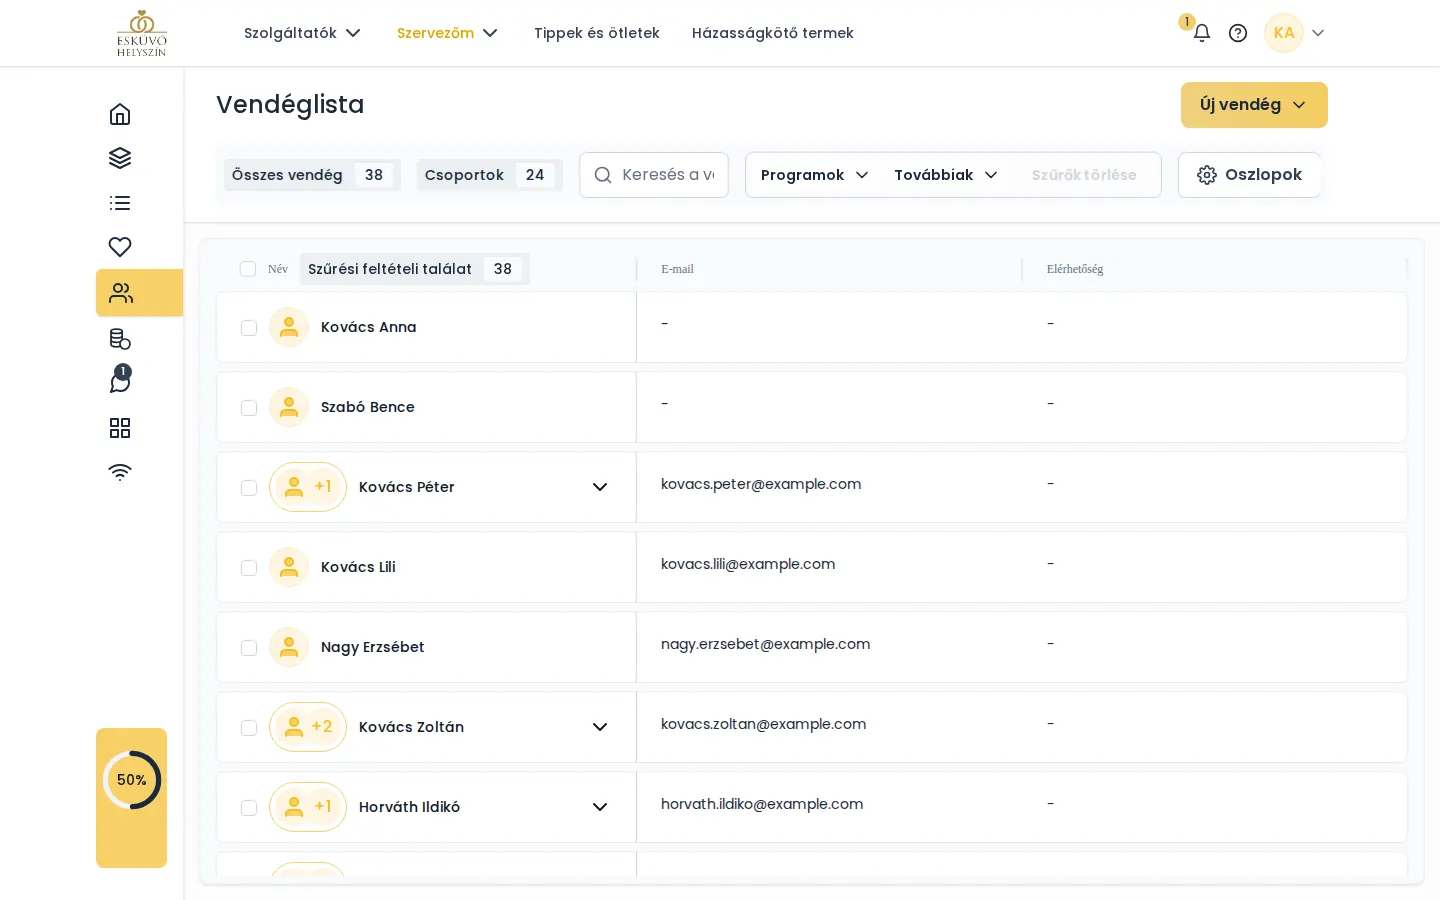Open notifications bell icon
1440x900 pixels.
1202,33
